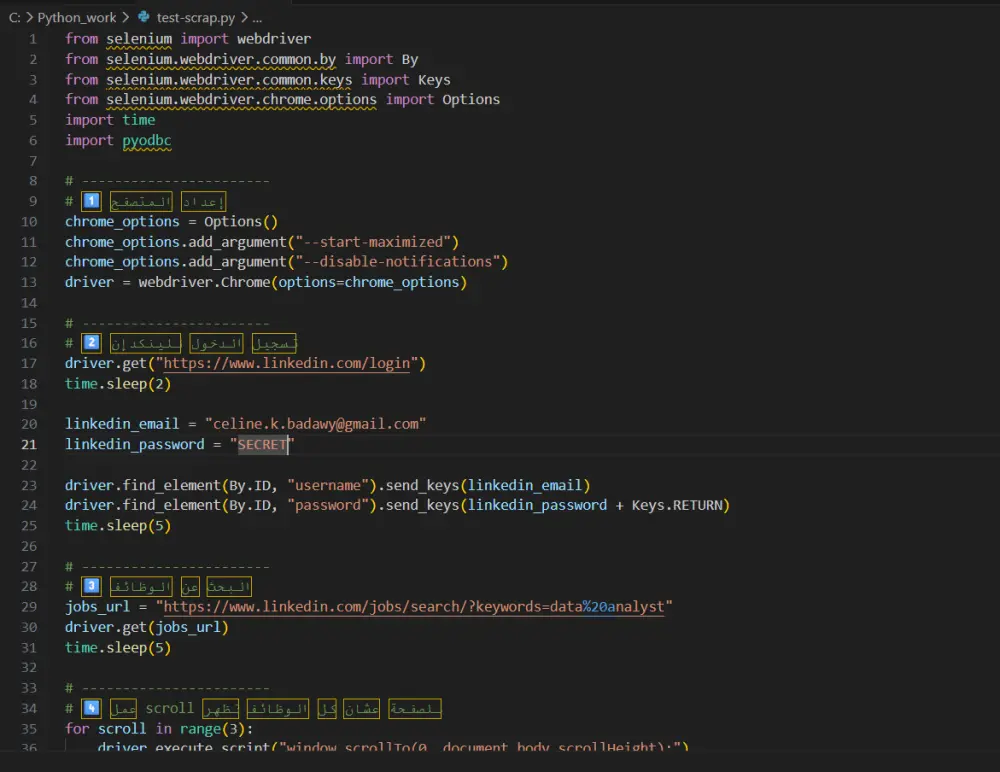Expand the '...' breadcrumb symbol list
1000x772 pixels.
(x=257, y=18)
